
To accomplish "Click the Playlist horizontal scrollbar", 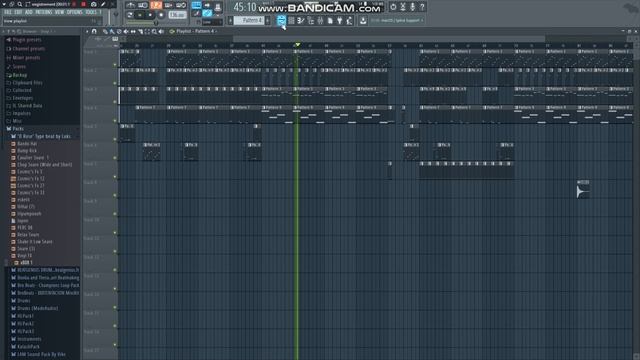I will coord(389,39).
